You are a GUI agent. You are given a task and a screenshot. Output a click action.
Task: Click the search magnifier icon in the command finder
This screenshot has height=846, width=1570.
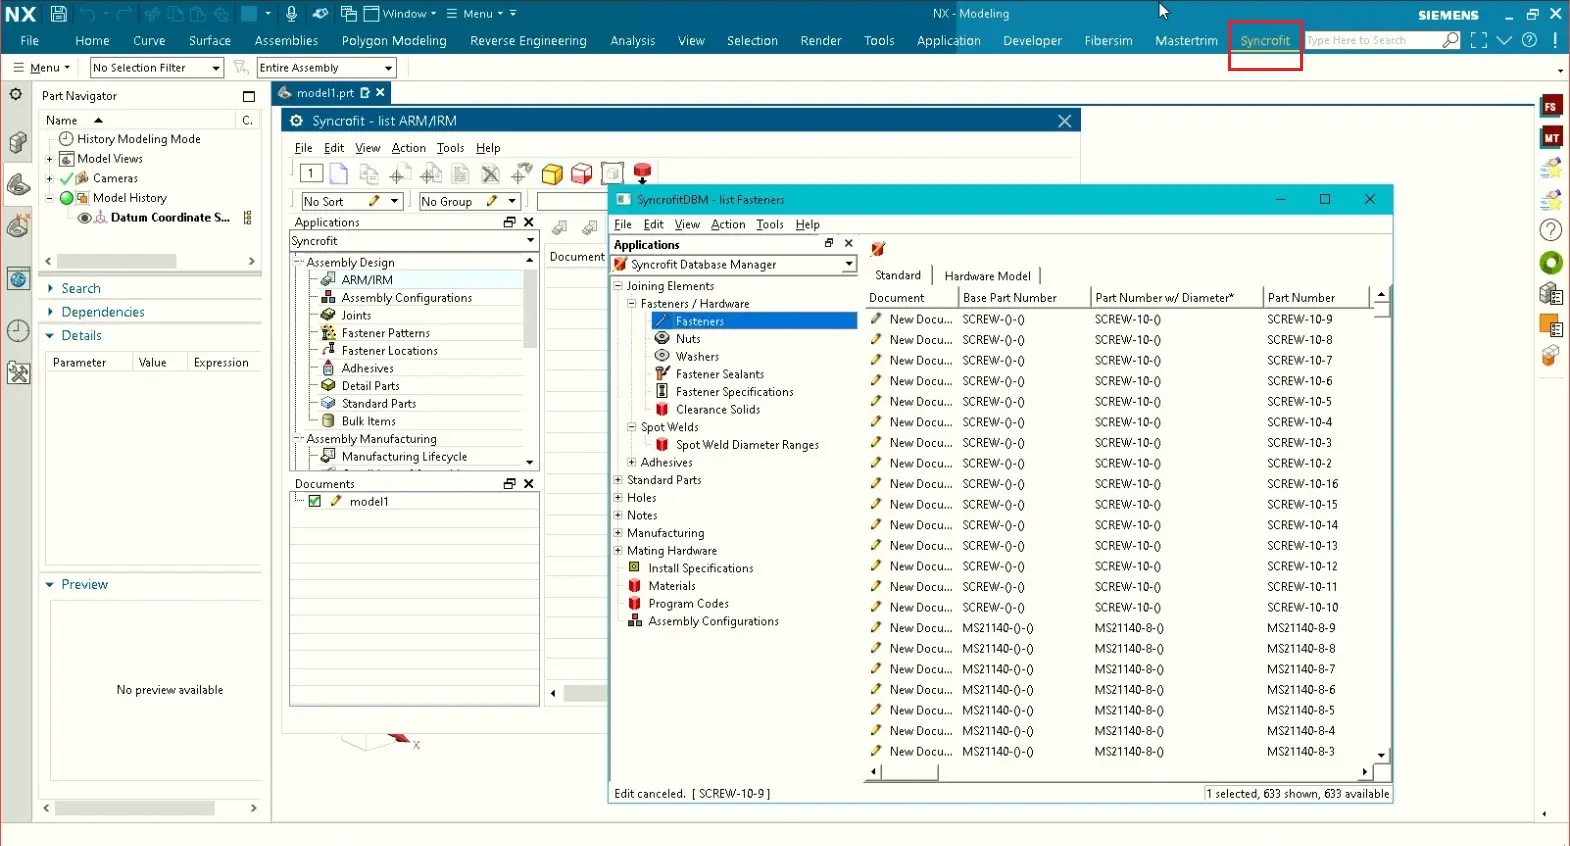point(1450,40)
